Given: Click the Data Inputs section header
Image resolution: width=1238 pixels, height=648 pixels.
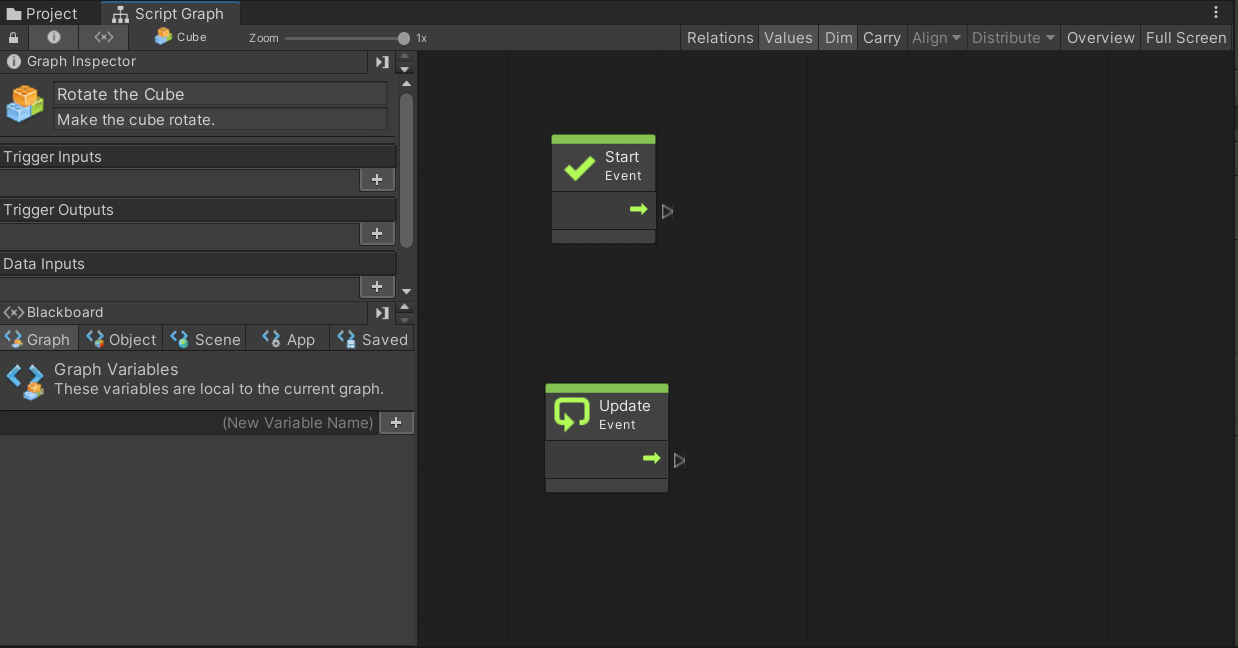Looking at the screenshot, I should pos(198,264).
